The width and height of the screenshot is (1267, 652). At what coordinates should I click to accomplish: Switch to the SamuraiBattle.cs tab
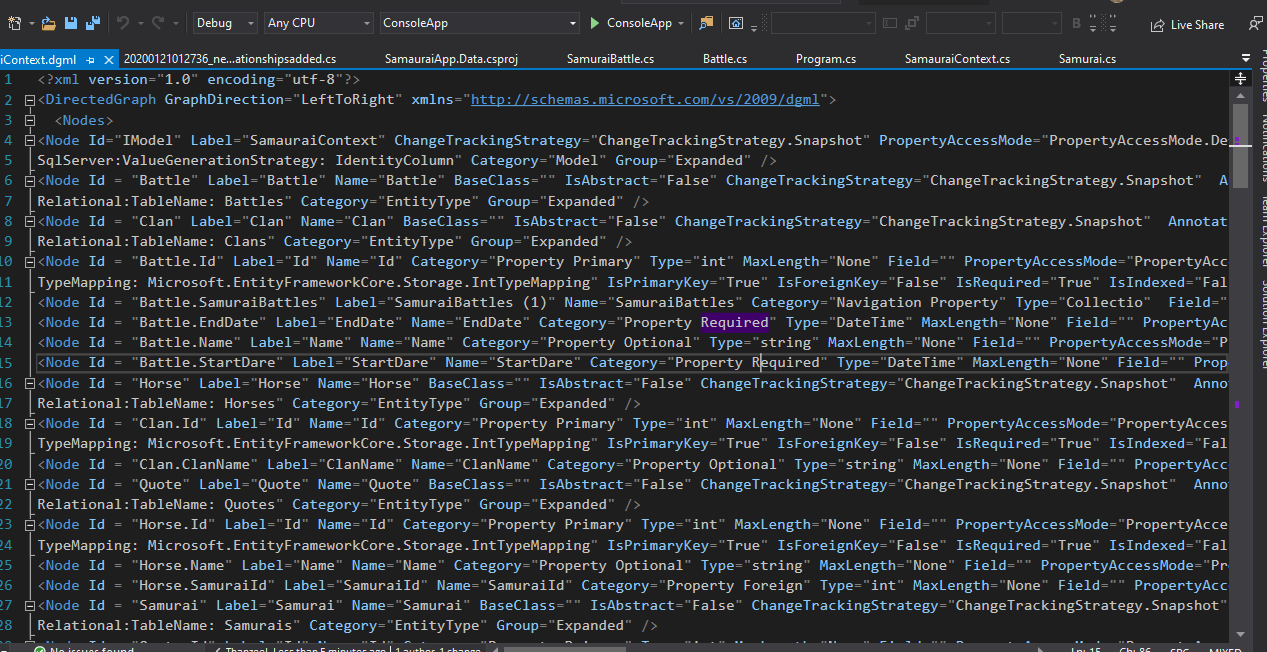coord(610,59)
